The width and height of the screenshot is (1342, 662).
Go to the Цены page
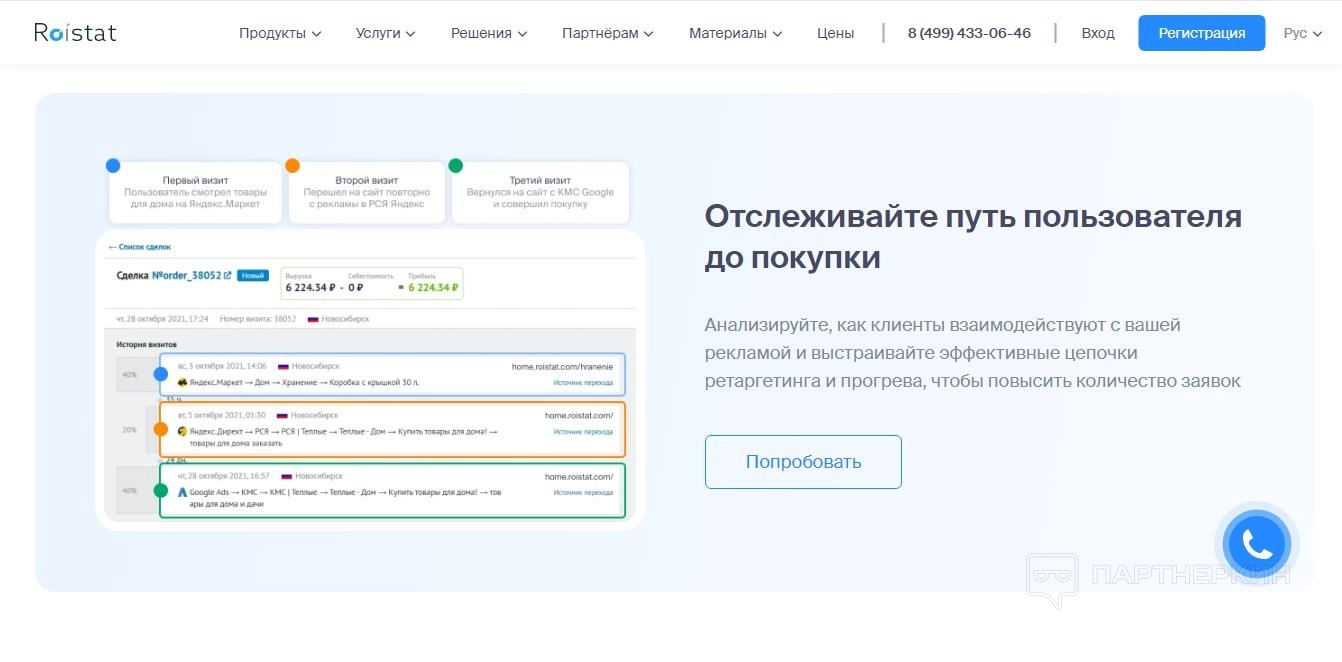pos(835,33)
